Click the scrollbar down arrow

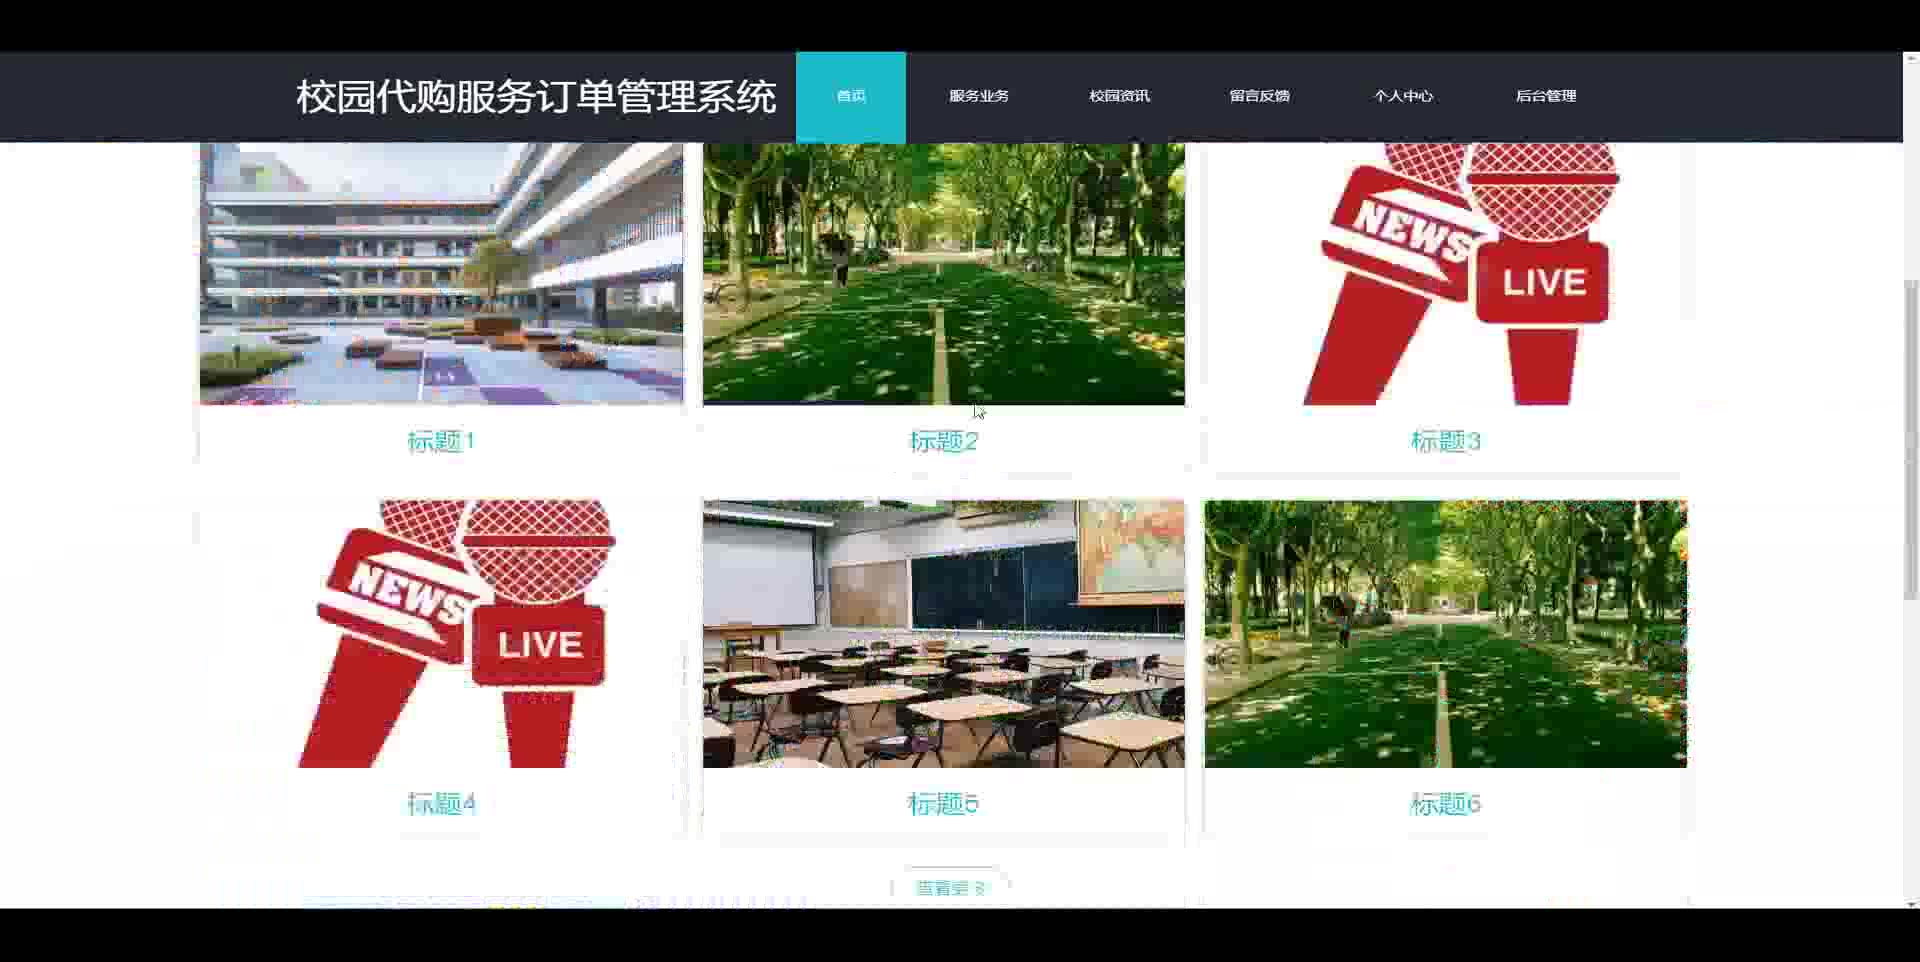click(1911, 904)
